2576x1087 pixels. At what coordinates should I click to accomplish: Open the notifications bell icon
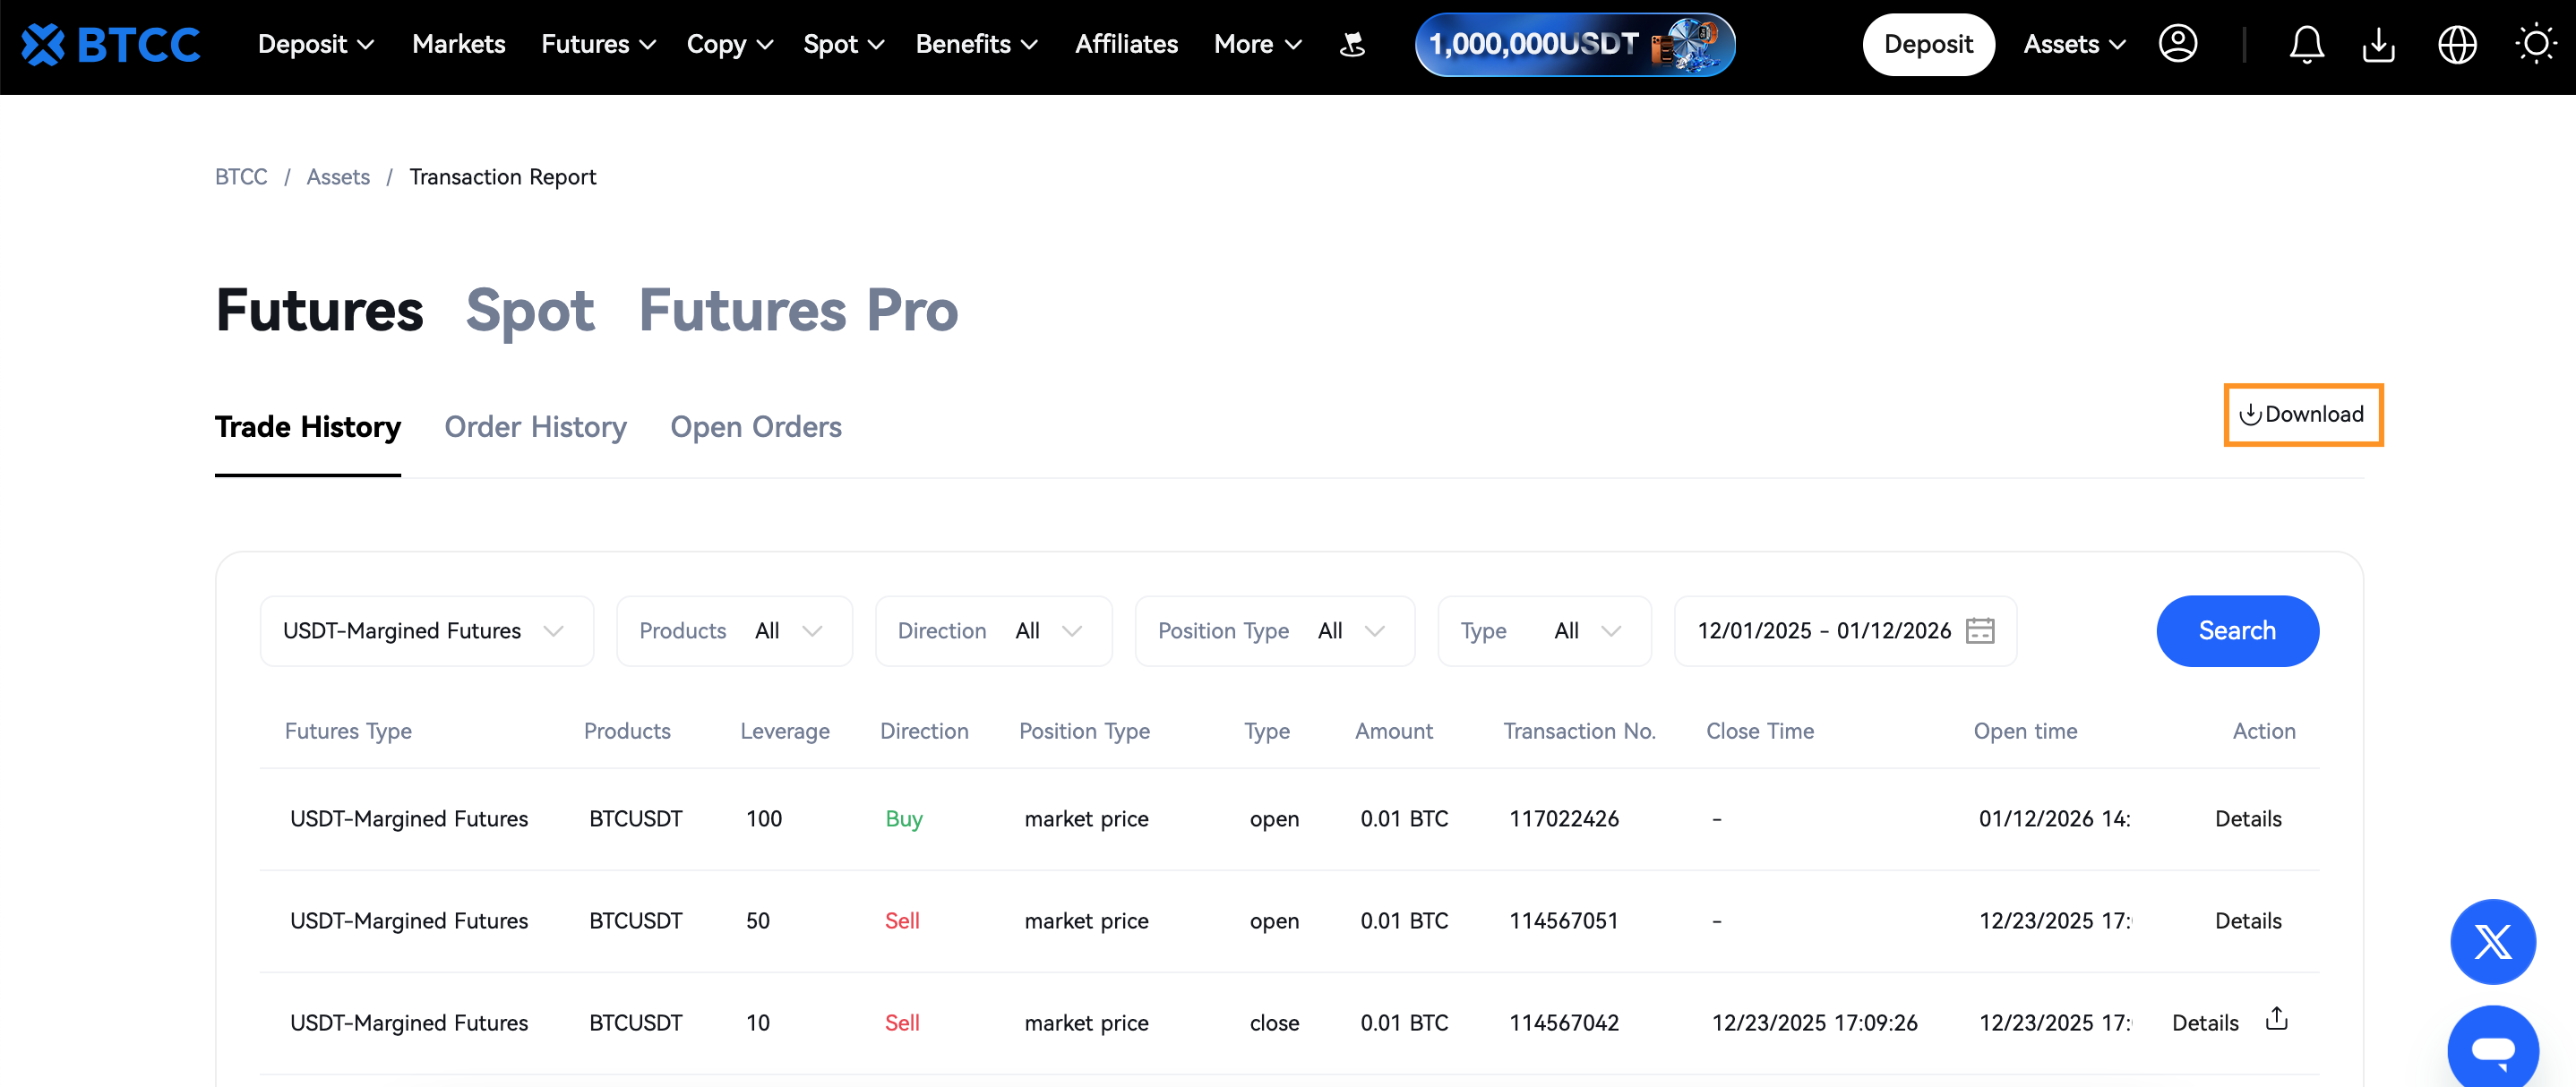click(2306, 44)
